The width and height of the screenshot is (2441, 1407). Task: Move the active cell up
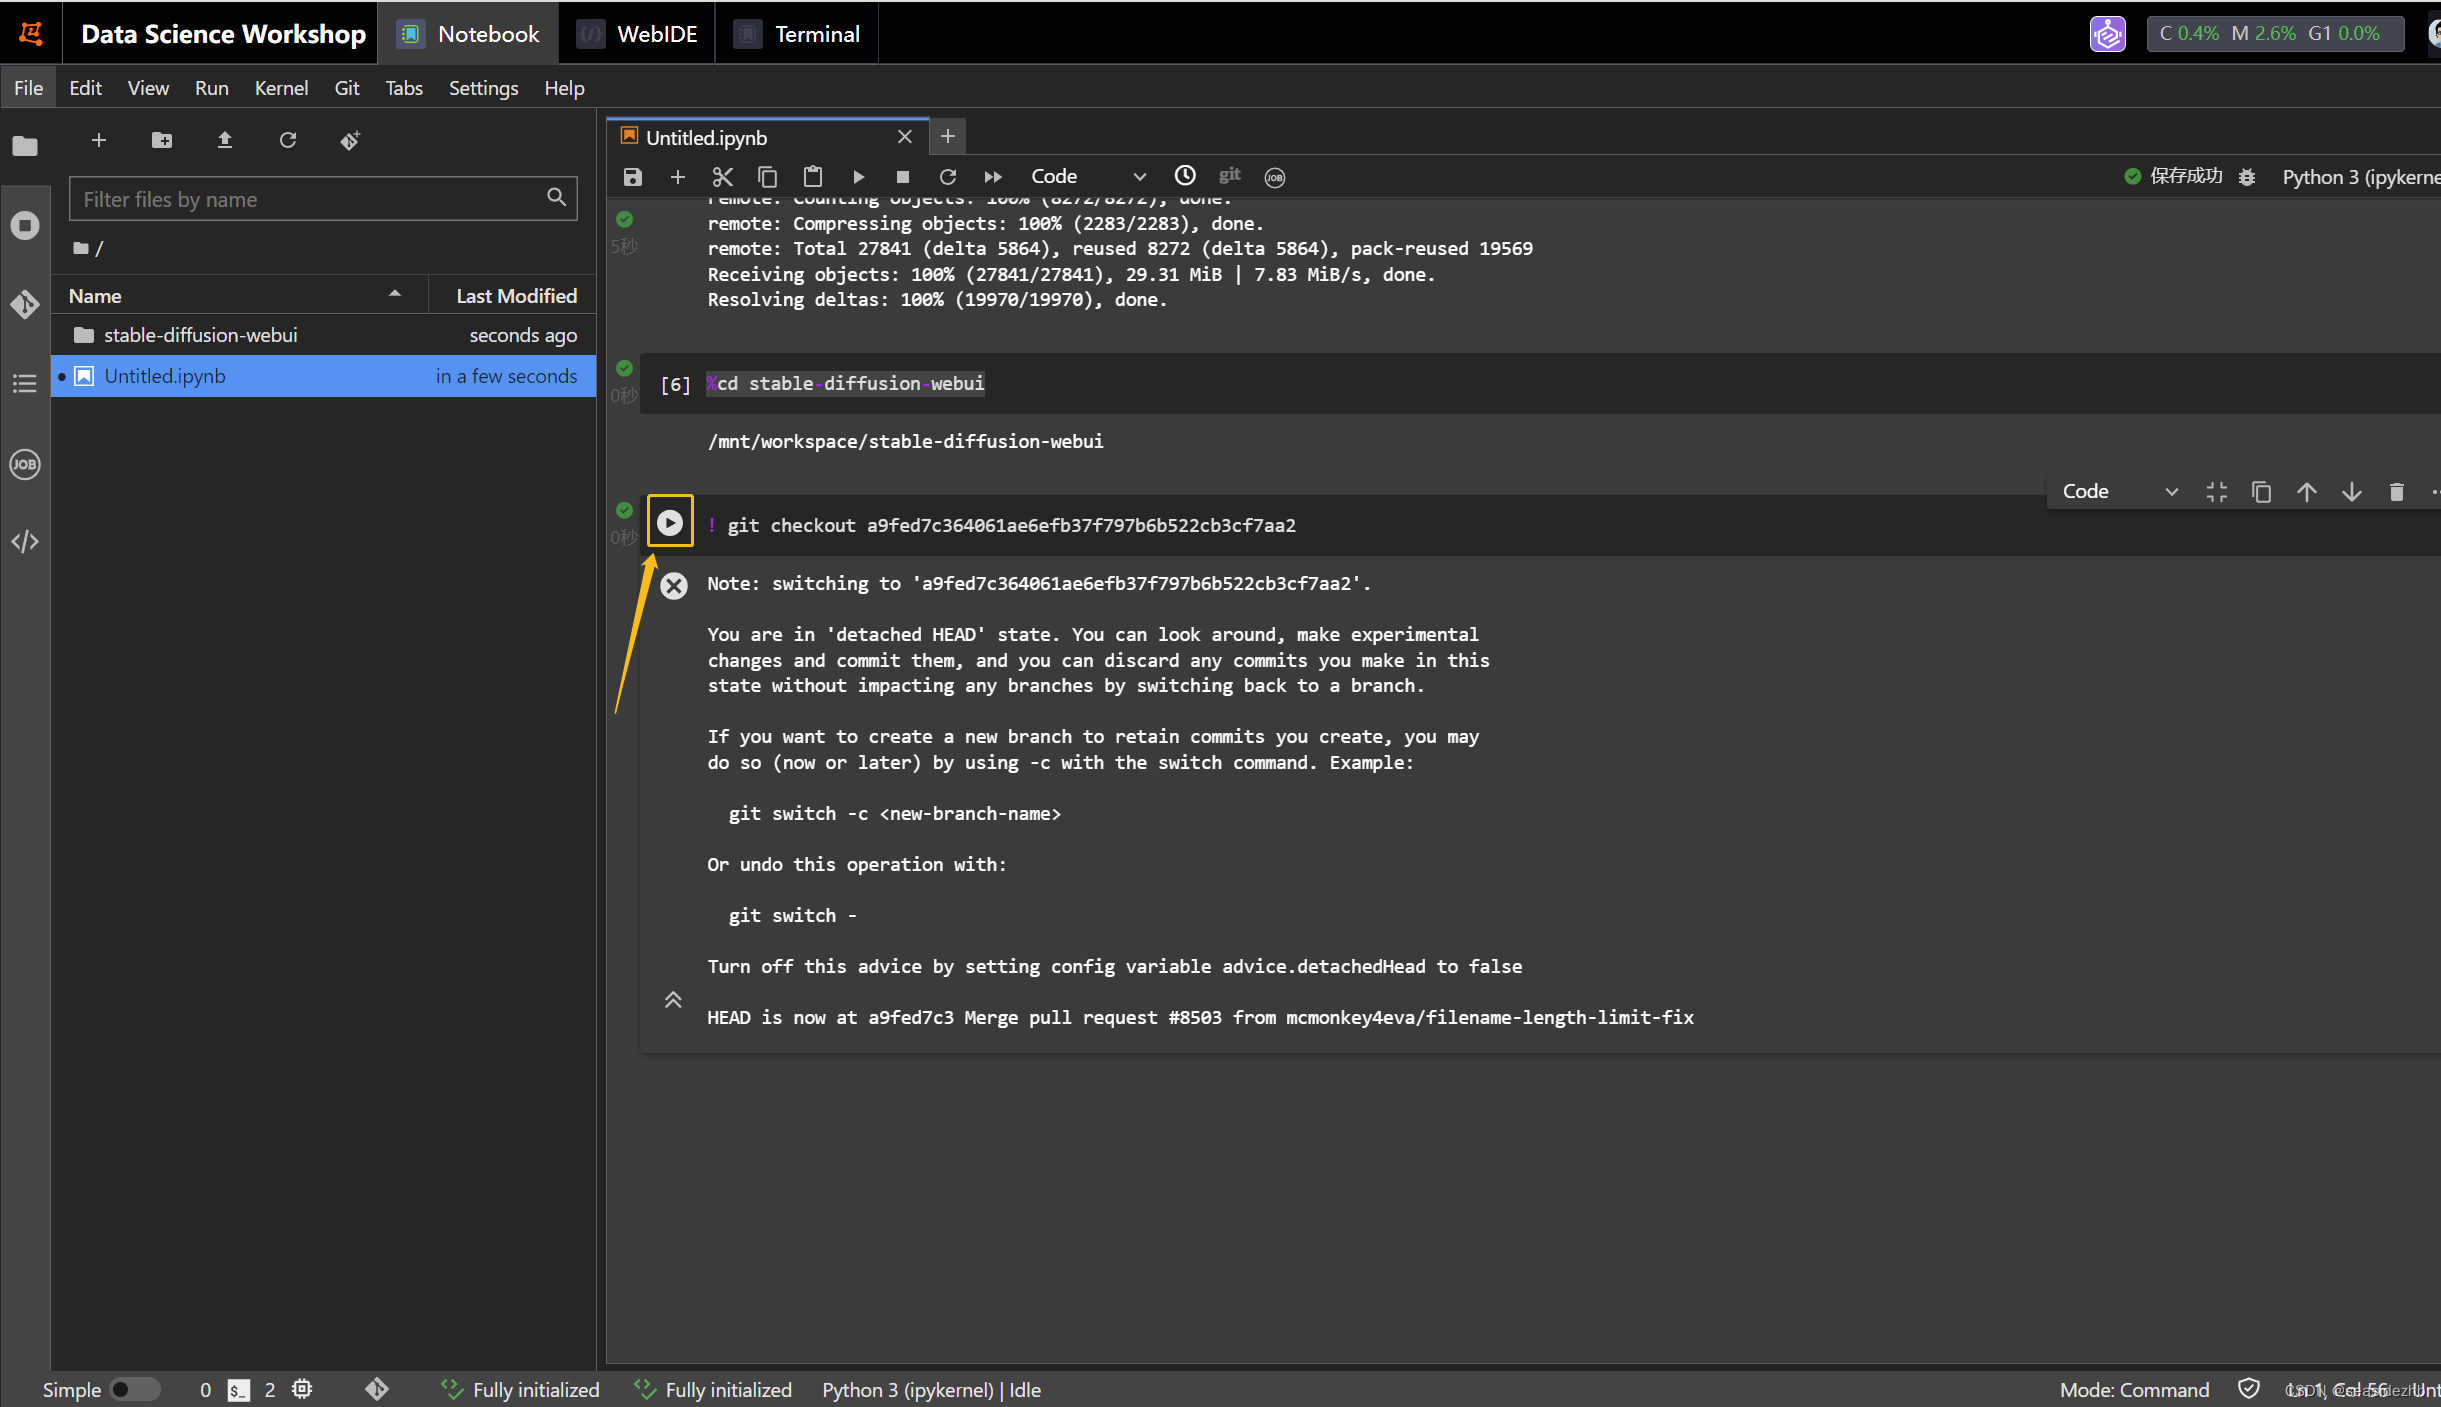pos(2307,492)
